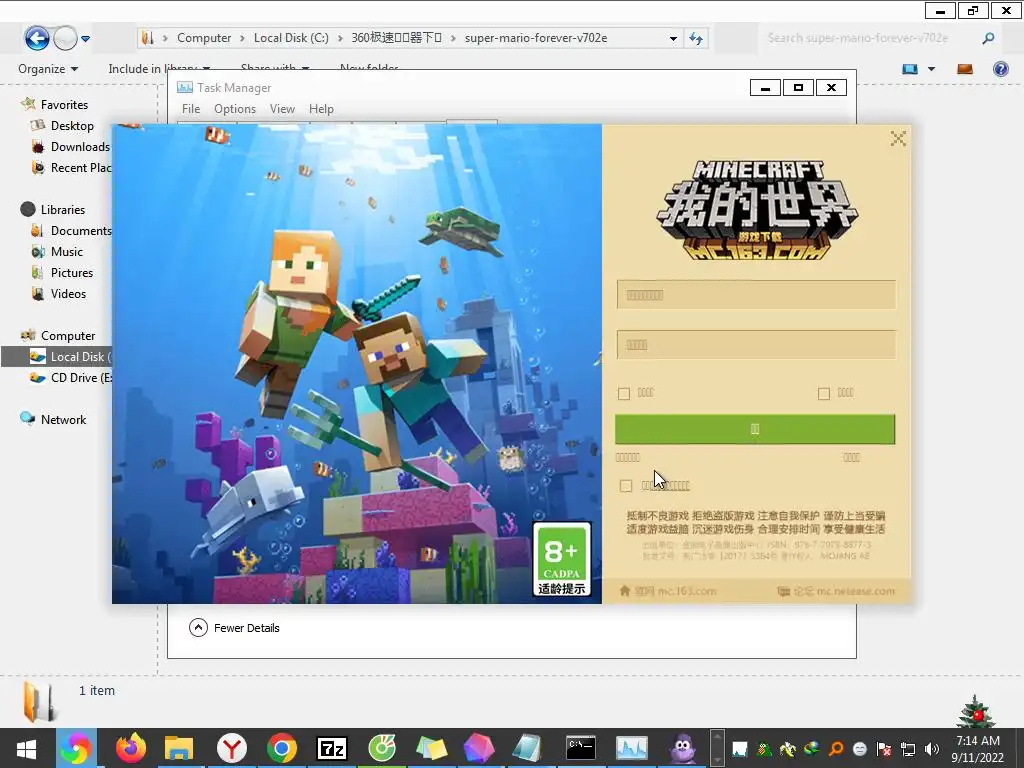
Task: Click the volume speaker tray icon
Action: [x=931, y=749]
